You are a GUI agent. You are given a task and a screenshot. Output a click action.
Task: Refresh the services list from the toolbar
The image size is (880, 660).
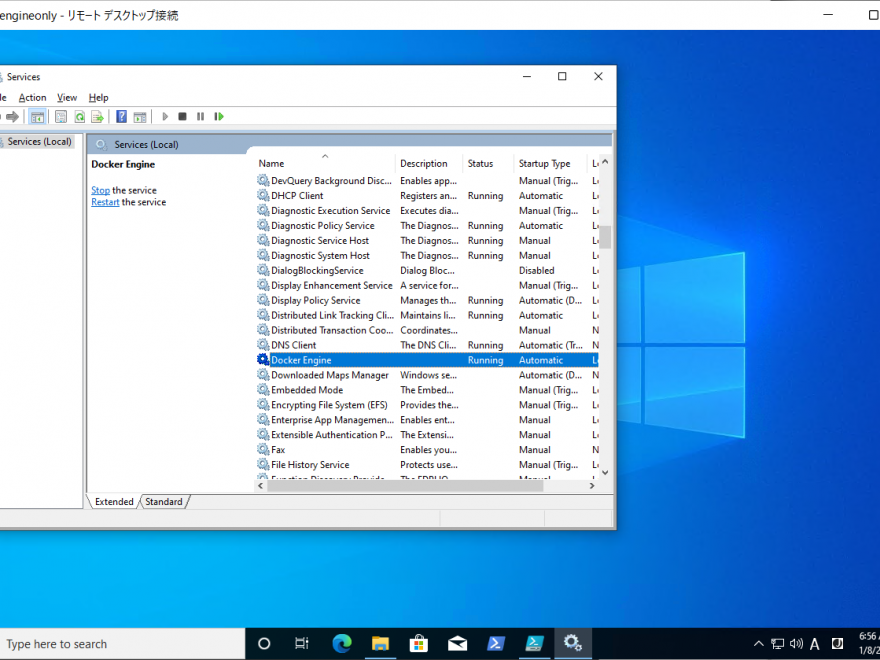[80, 117]
